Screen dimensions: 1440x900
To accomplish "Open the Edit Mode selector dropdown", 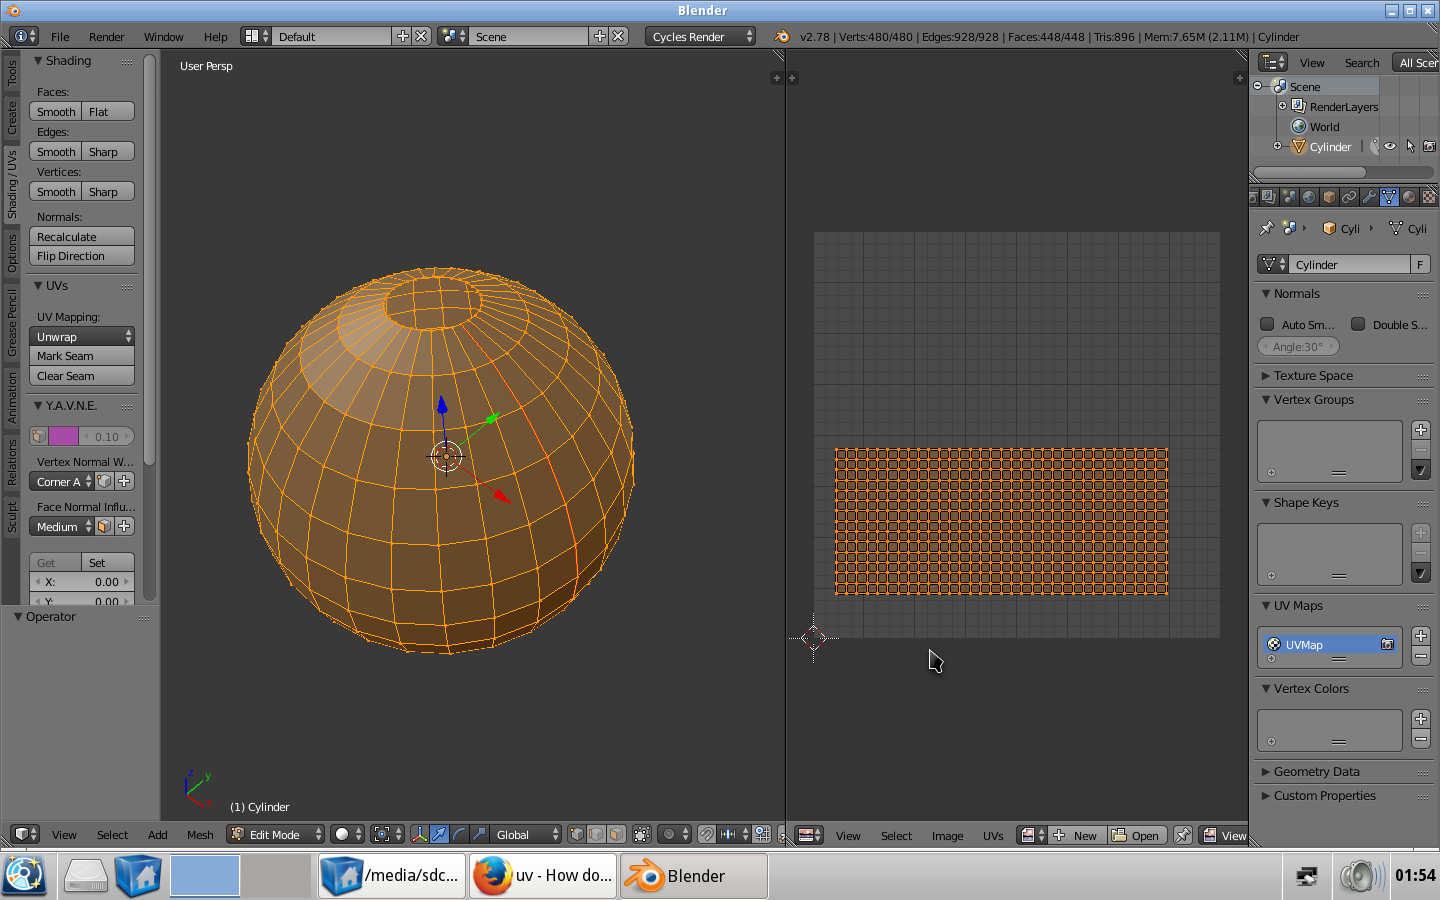I will (x=275, y=834).
